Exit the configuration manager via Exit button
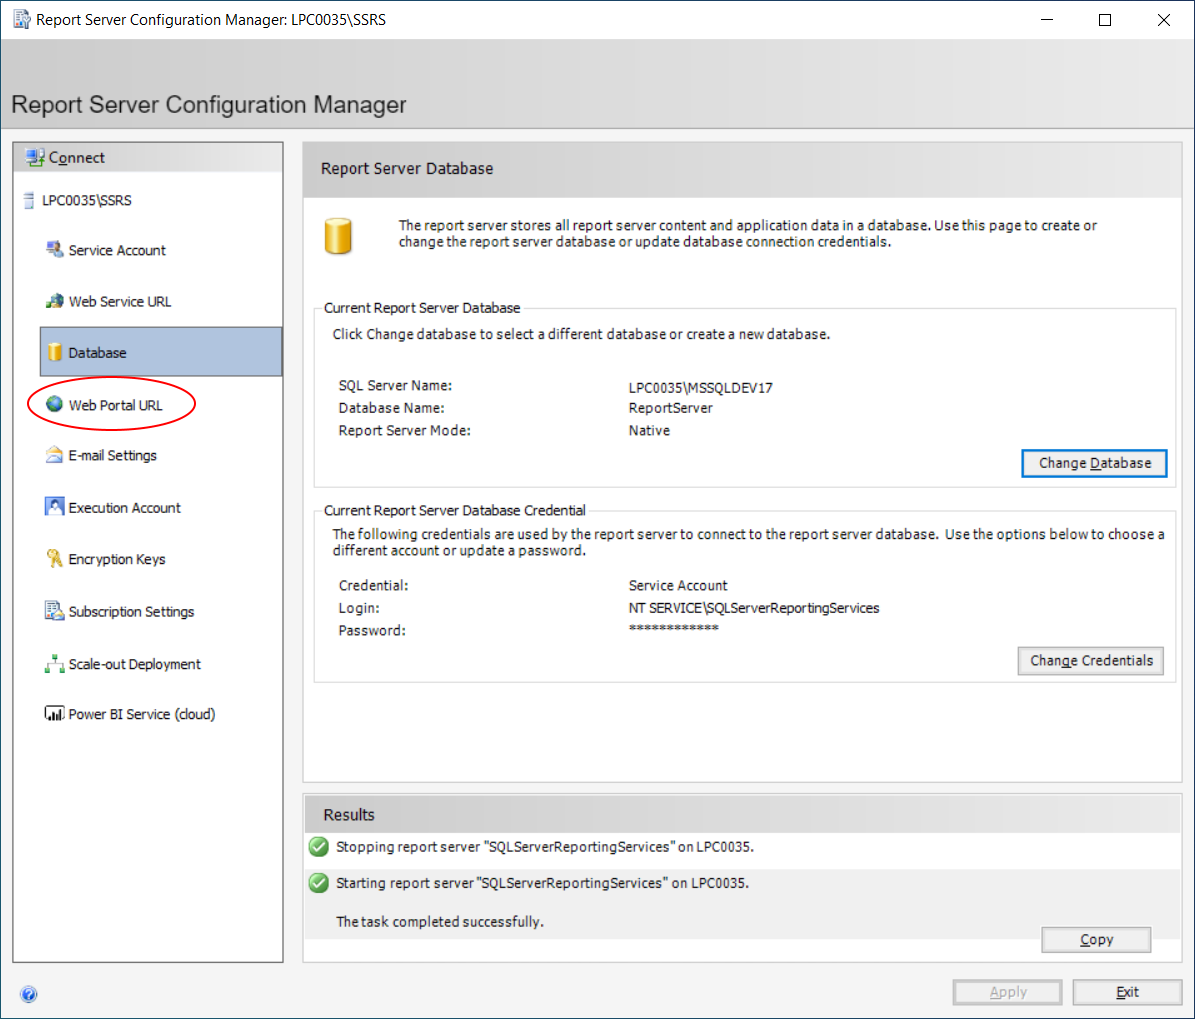This screenshot has width=1195, height=1019. coord(1127,992)
